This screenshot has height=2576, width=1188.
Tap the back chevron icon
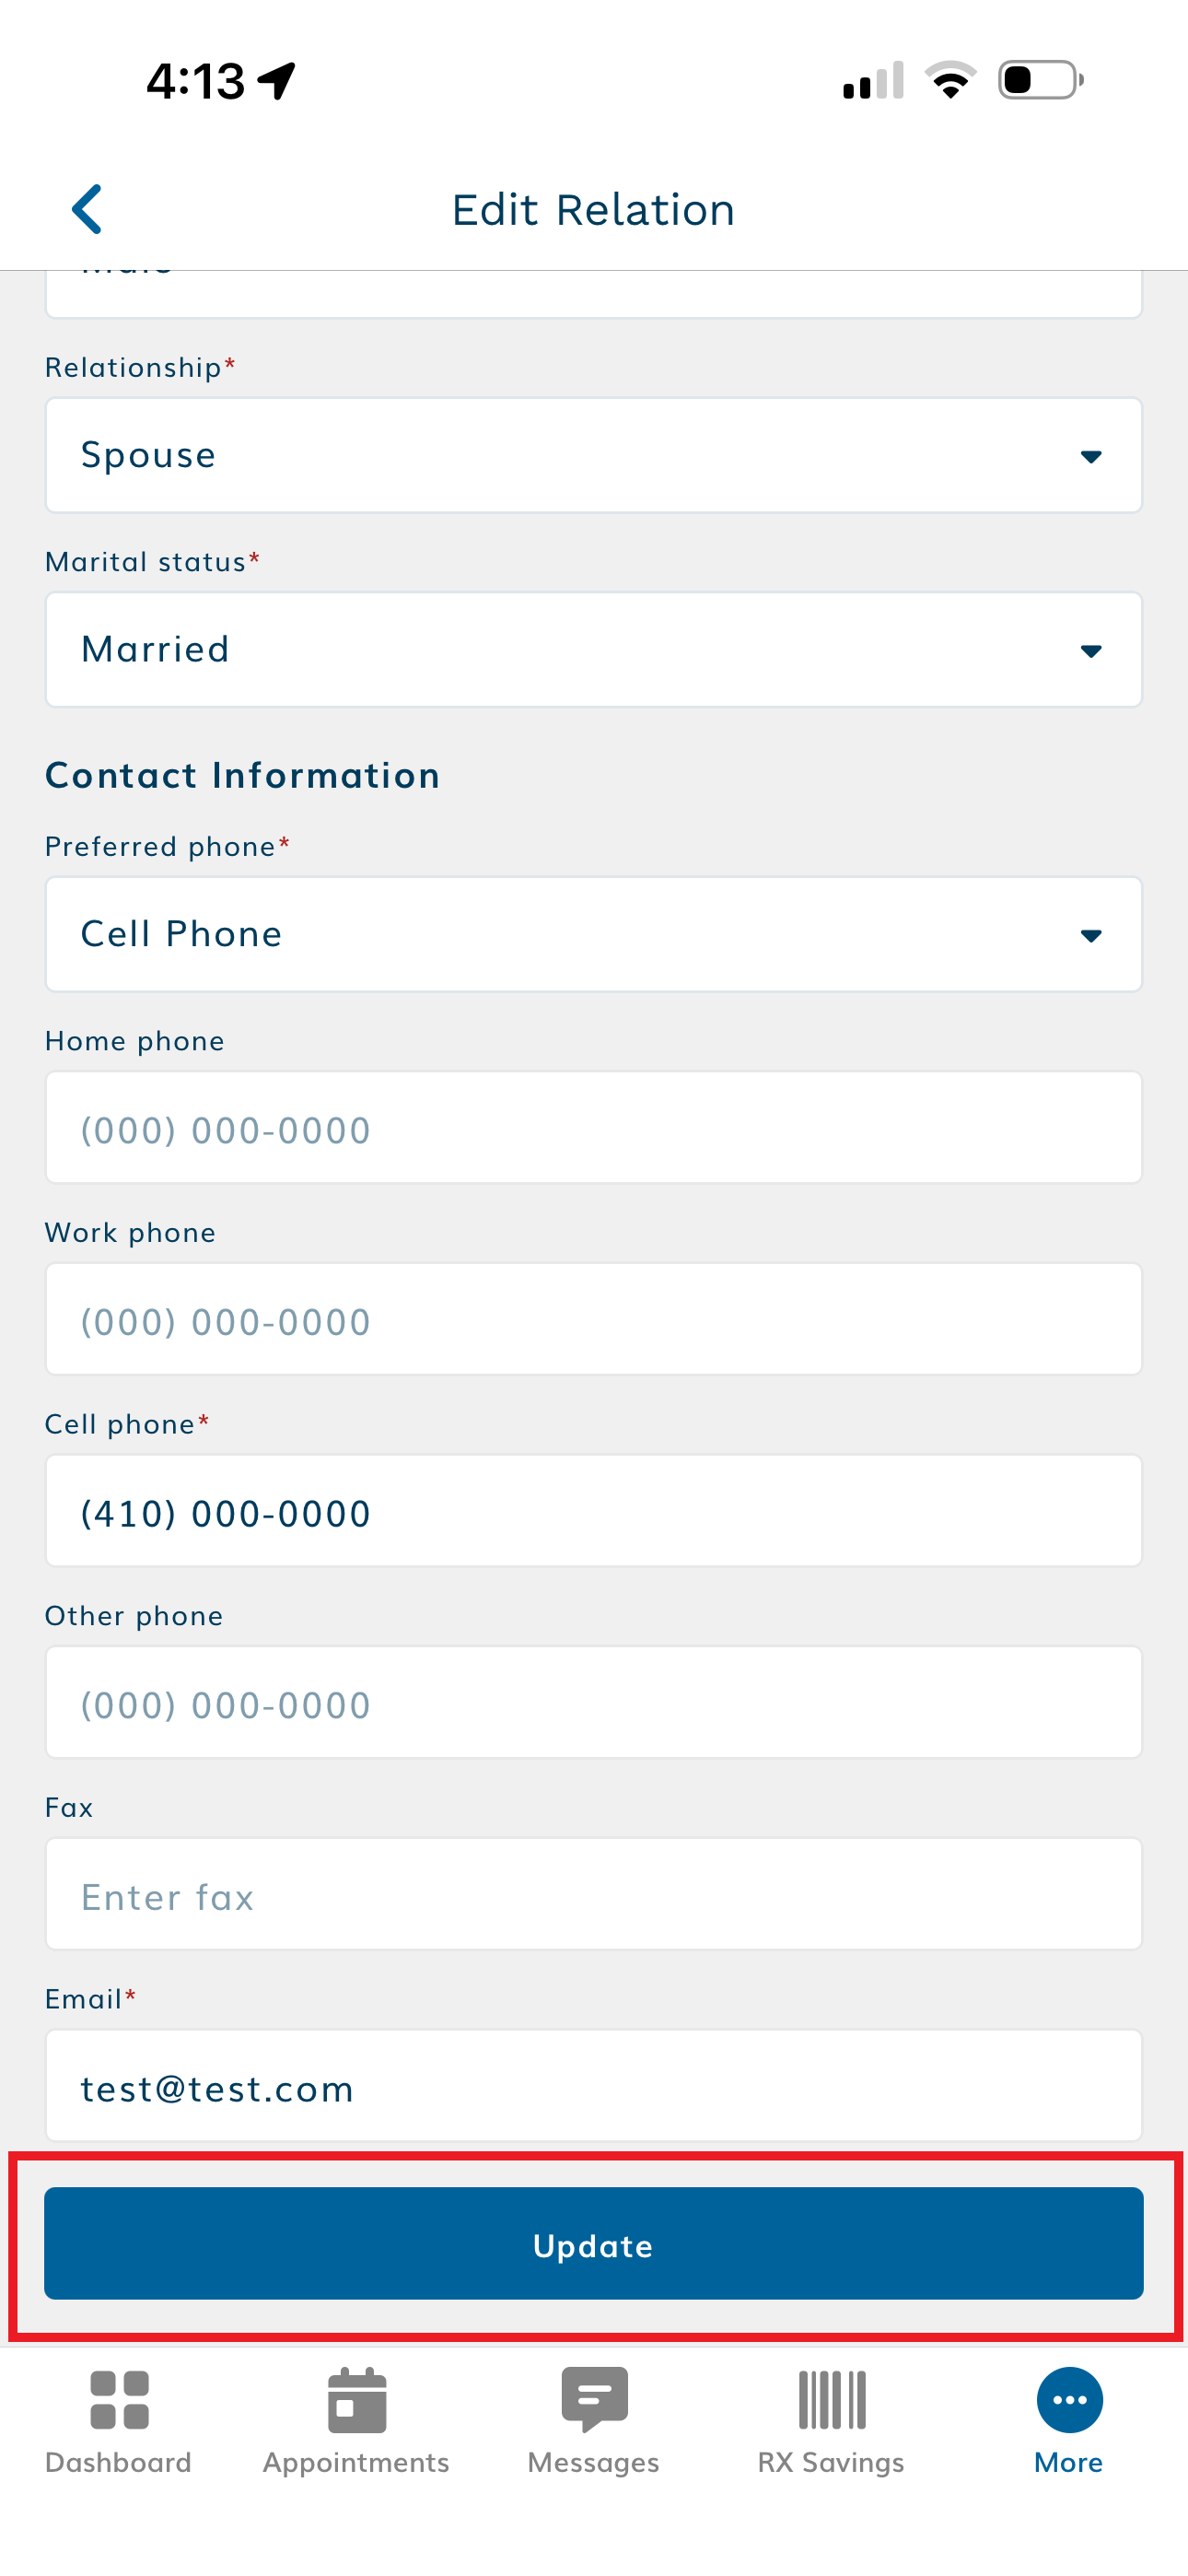pos(88,210)
